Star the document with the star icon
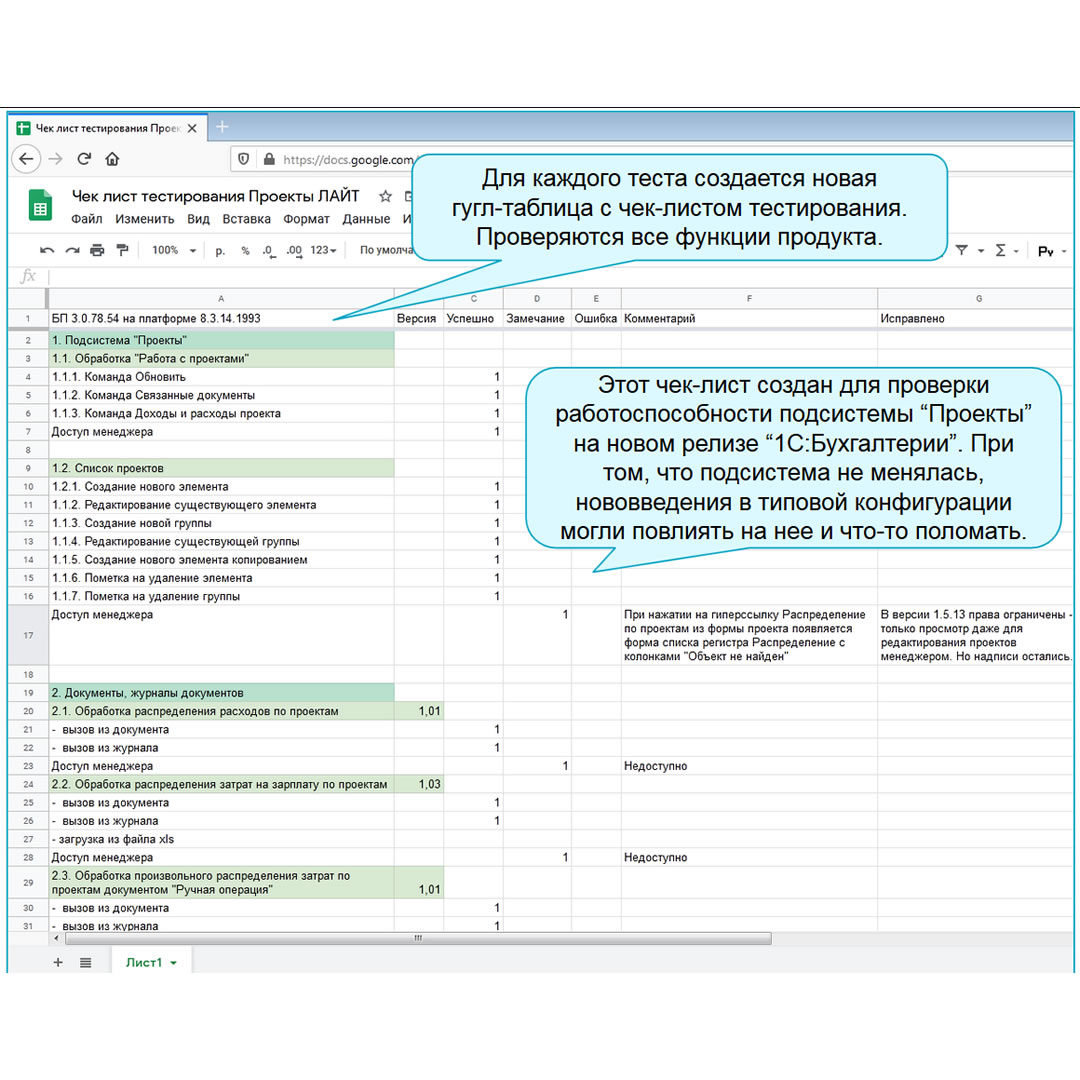 tap(385, 196)
